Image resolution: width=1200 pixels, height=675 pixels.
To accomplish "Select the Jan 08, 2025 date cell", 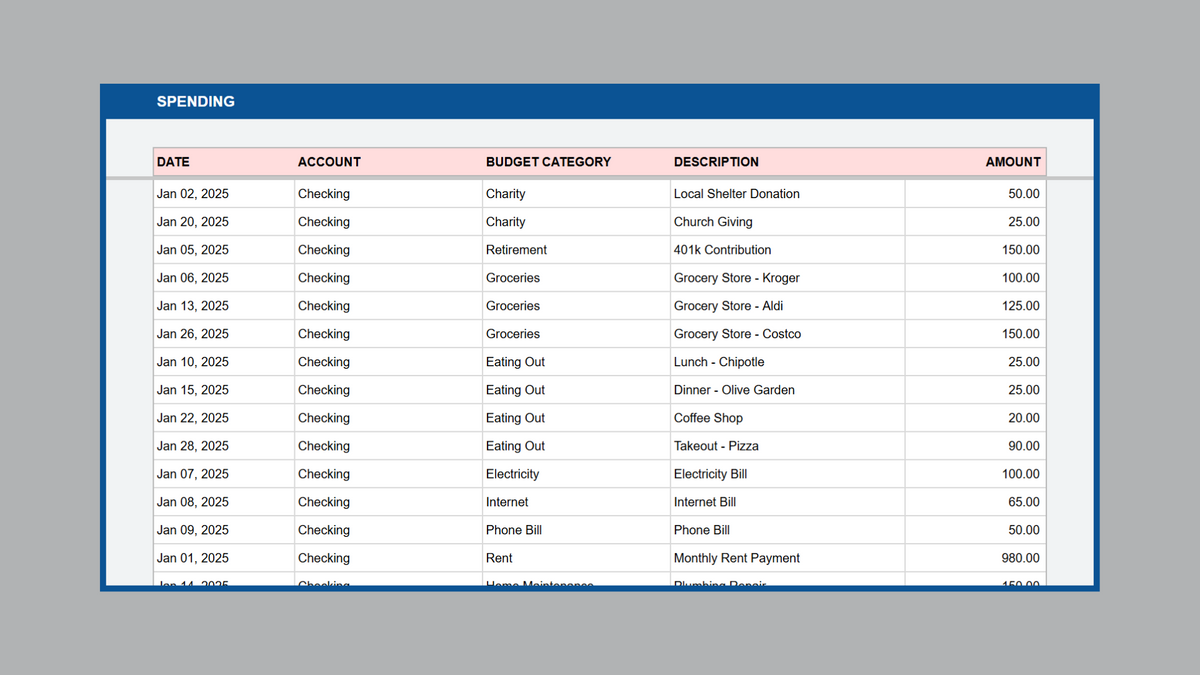I will (224, 502).
